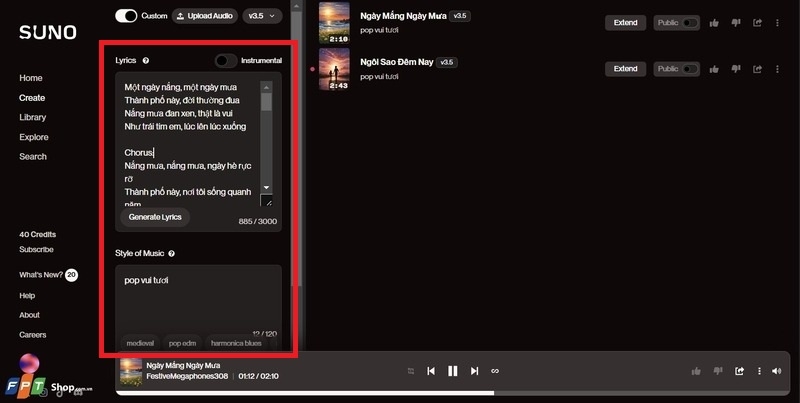Viewport: 800px width, 403px height.
Task: Open the Explore page
Action: tap(34, 137)
